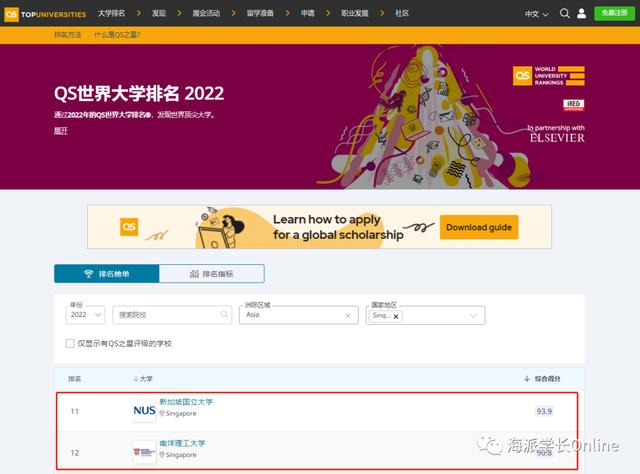Toggle 仅显示有QS之星评级的学校 checkbox
Viewport: 640px width, 474px height.
tap(70, 343)
